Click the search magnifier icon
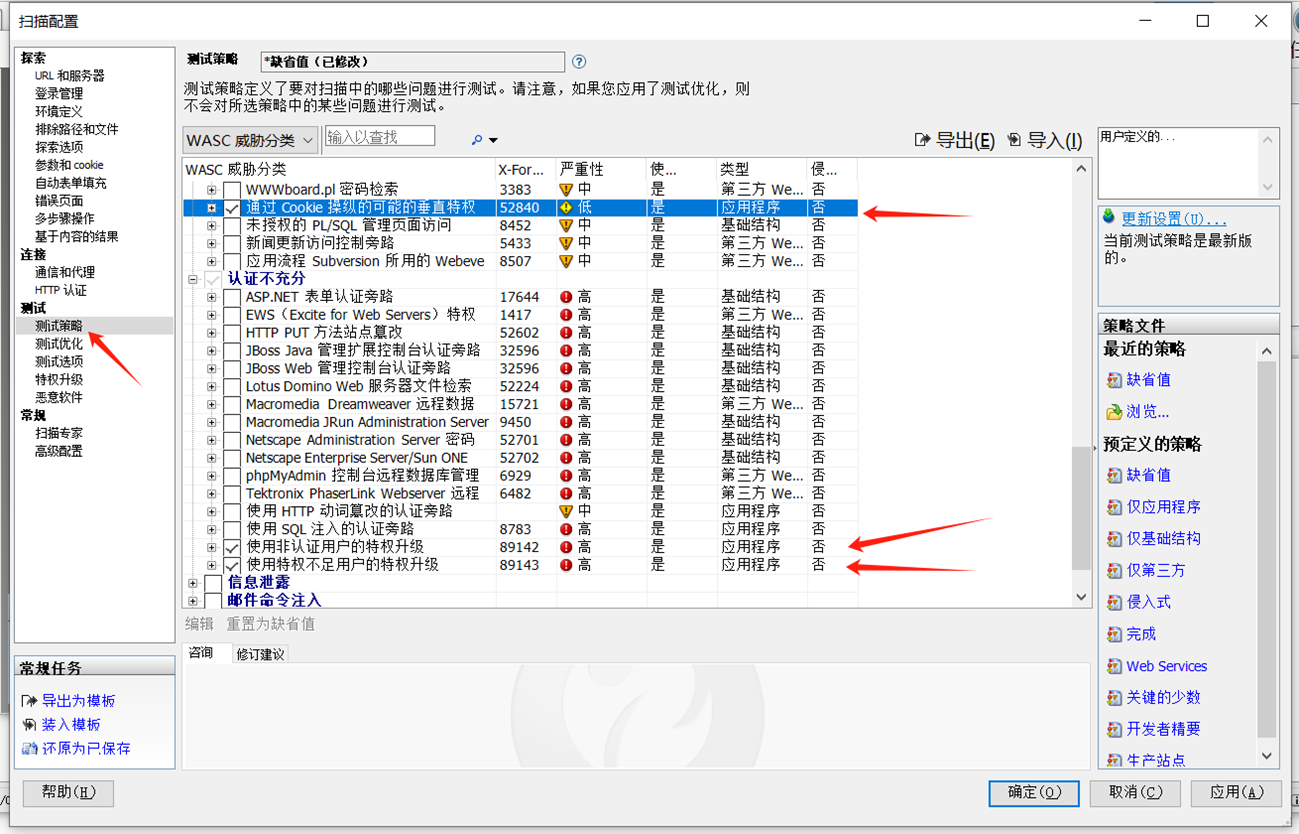Image resolution: width=1299 pixels, height=834 pixels. (x=477, y=140)
